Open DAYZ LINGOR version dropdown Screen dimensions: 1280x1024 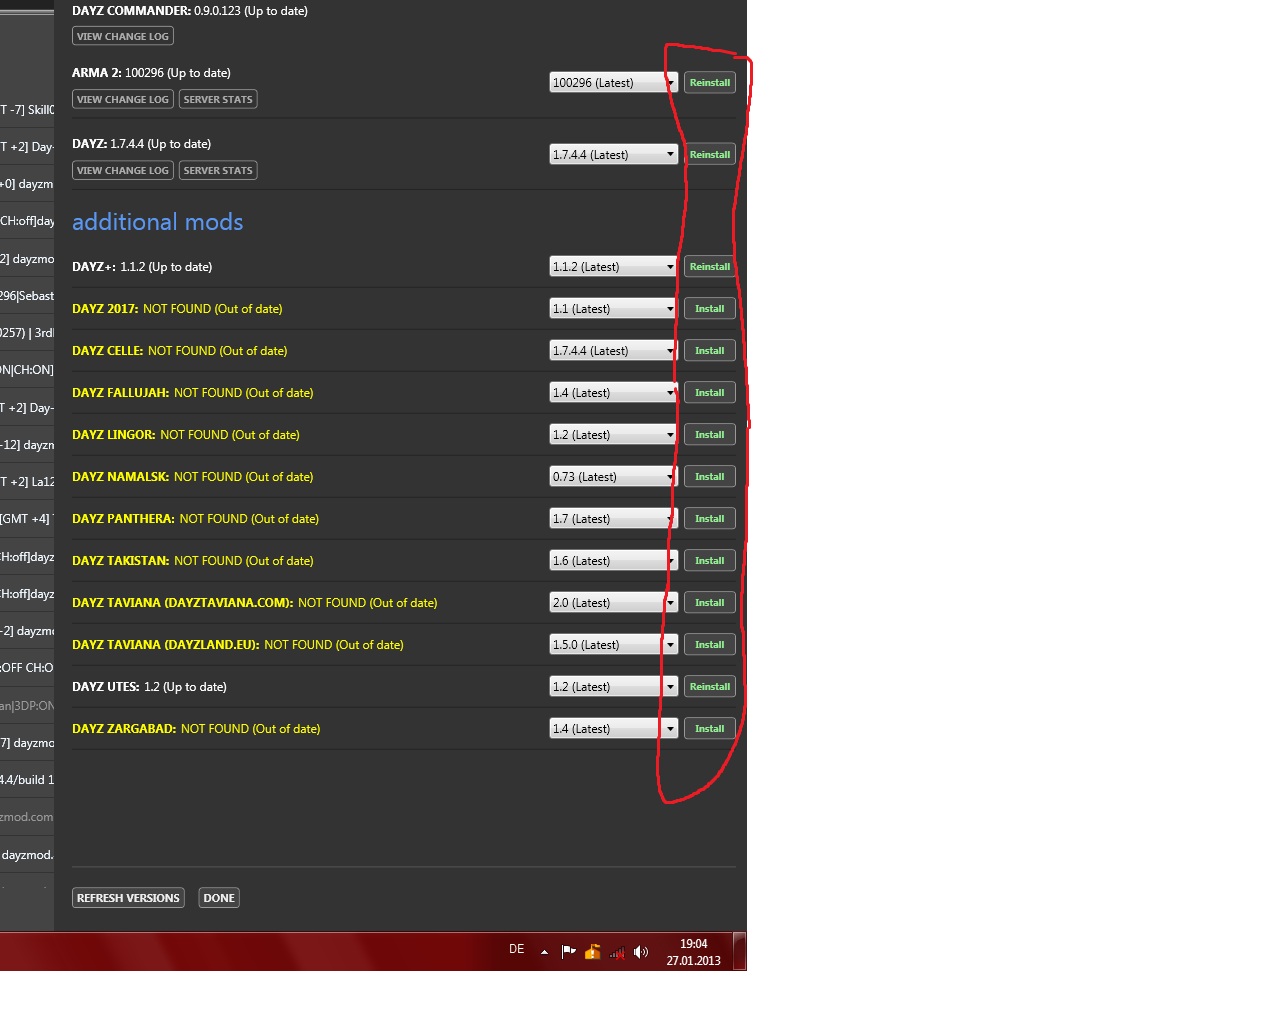614,435
